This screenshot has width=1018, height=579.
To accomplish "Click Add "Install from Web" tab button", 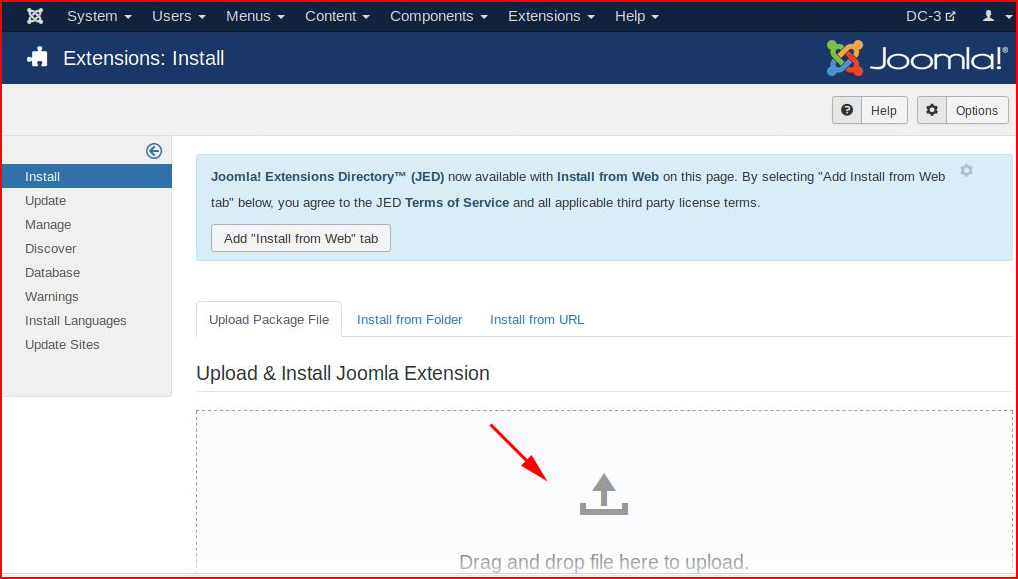I will [301, 238].
